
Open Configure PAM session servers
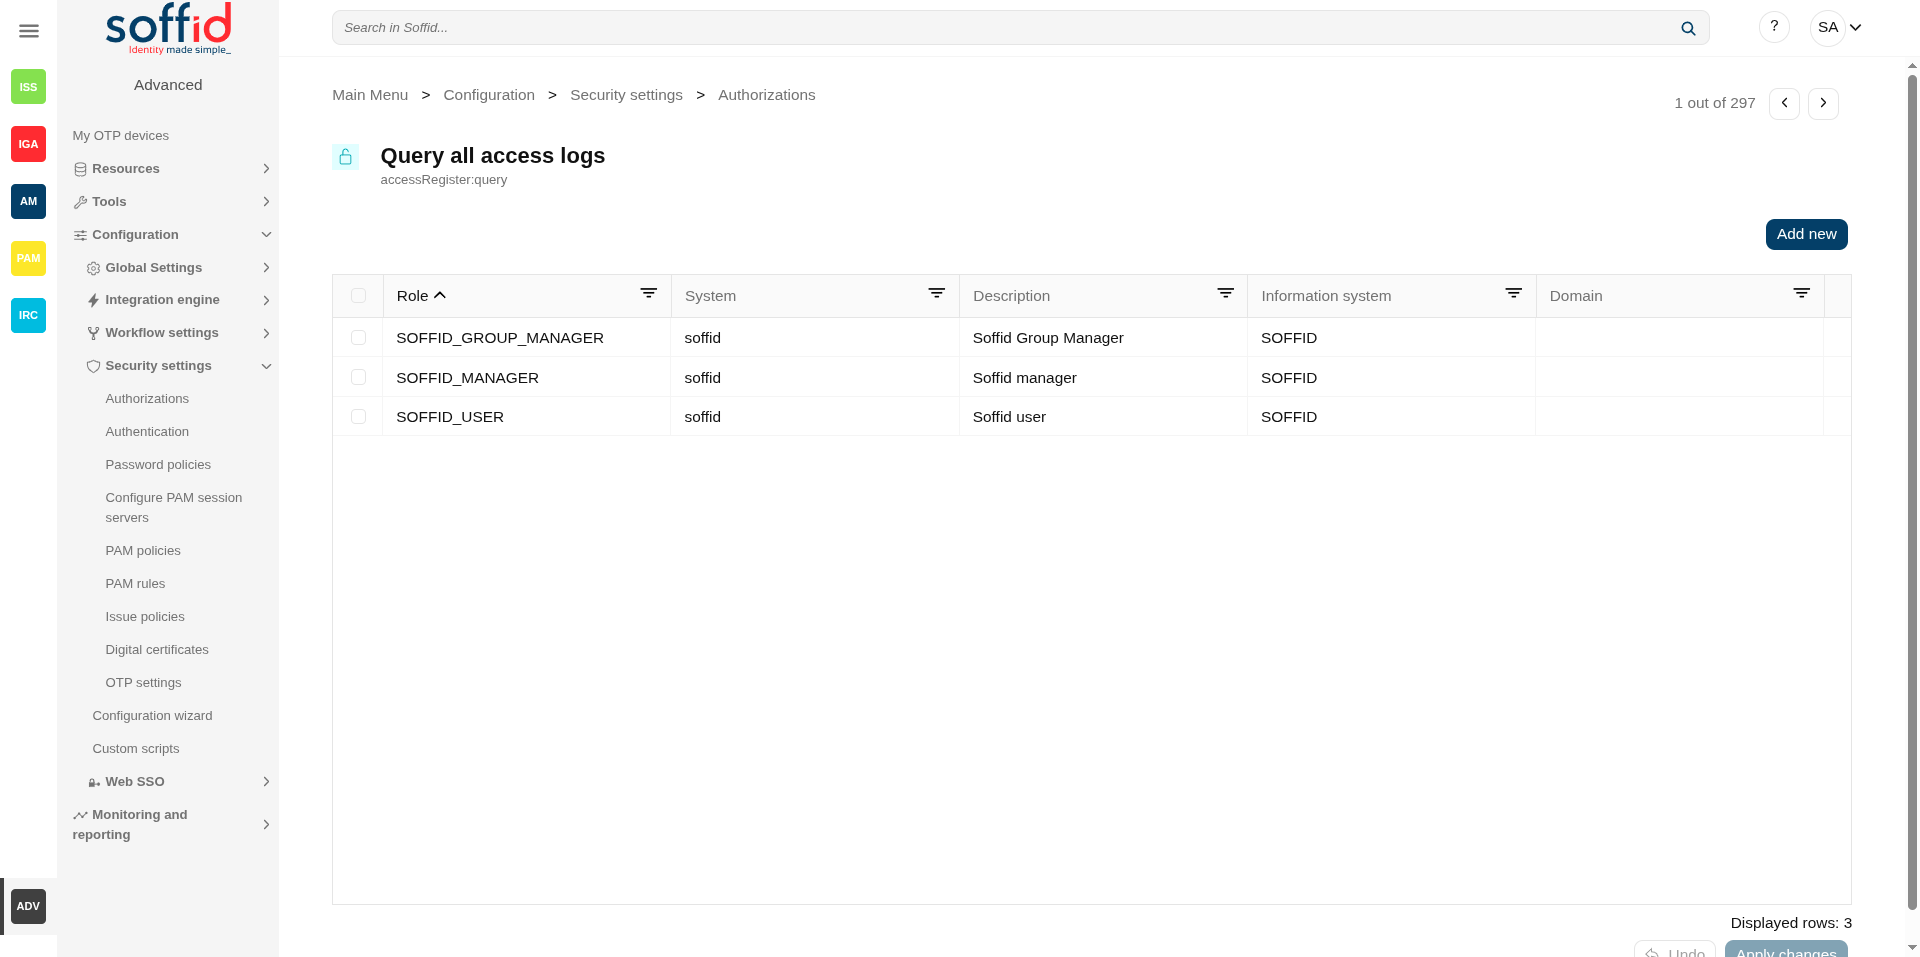coord(174,508)
